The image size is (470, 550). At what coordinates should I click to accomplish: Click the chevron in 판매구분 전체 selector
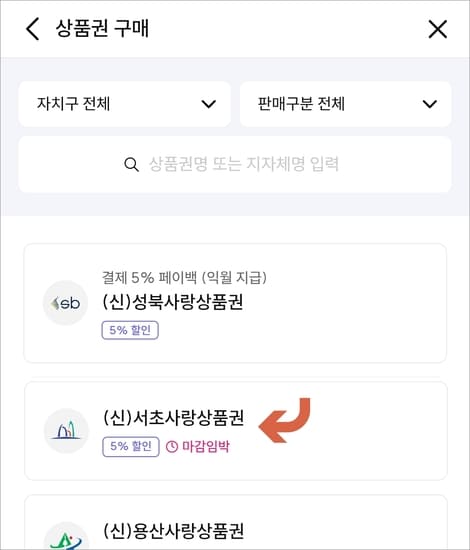(430, 104)
